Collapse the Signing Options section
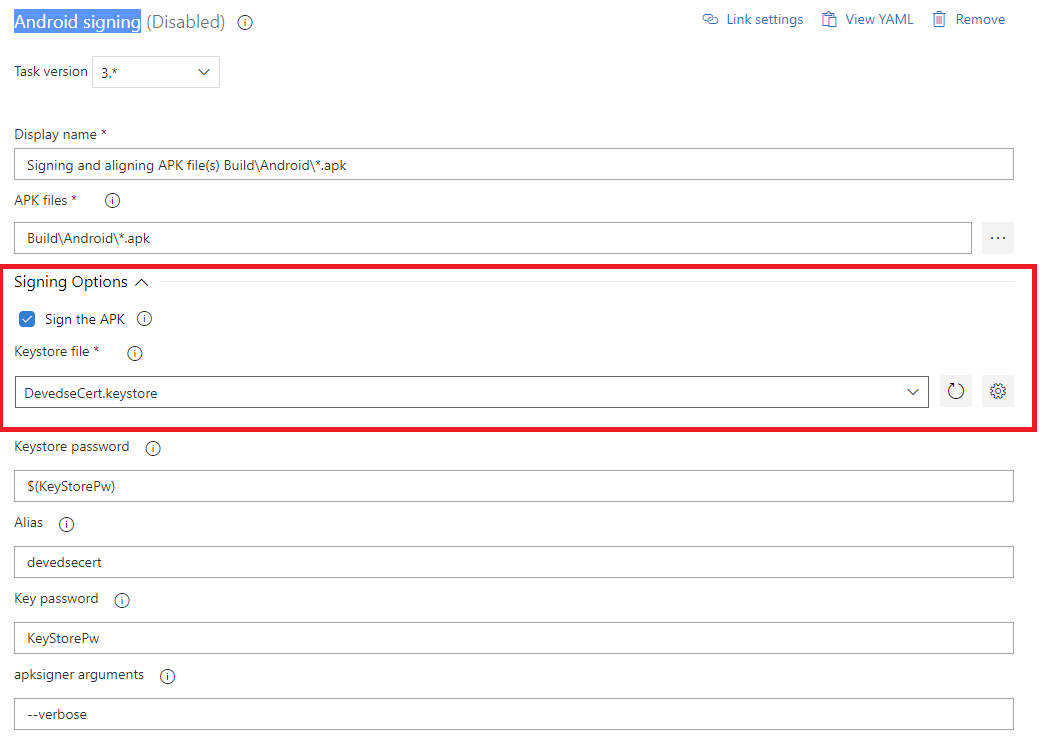 pos(142,281)
